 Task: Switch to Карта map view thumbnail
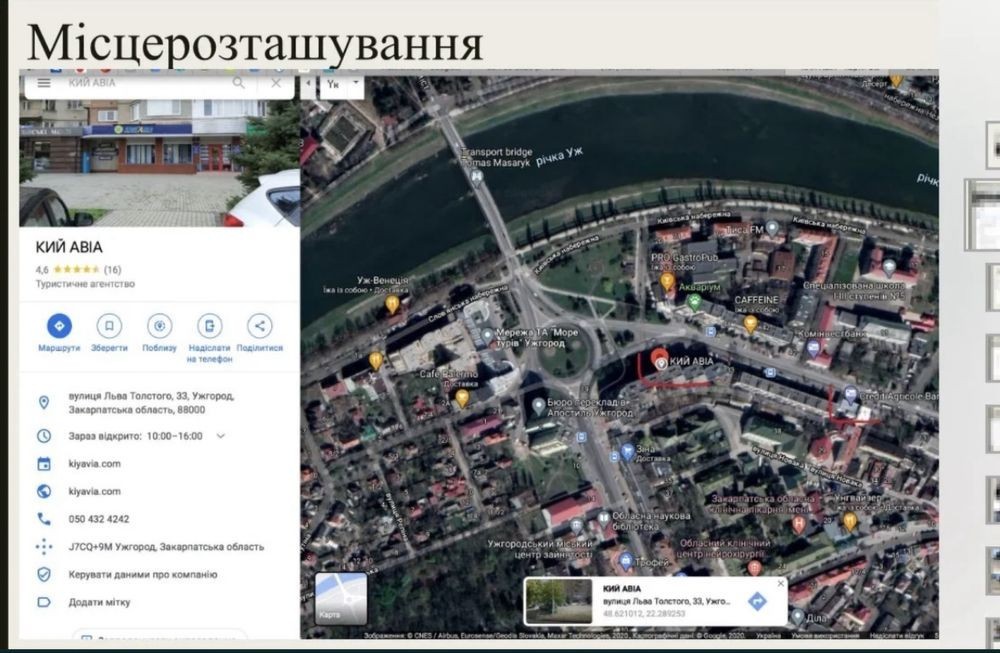[341, 598]
